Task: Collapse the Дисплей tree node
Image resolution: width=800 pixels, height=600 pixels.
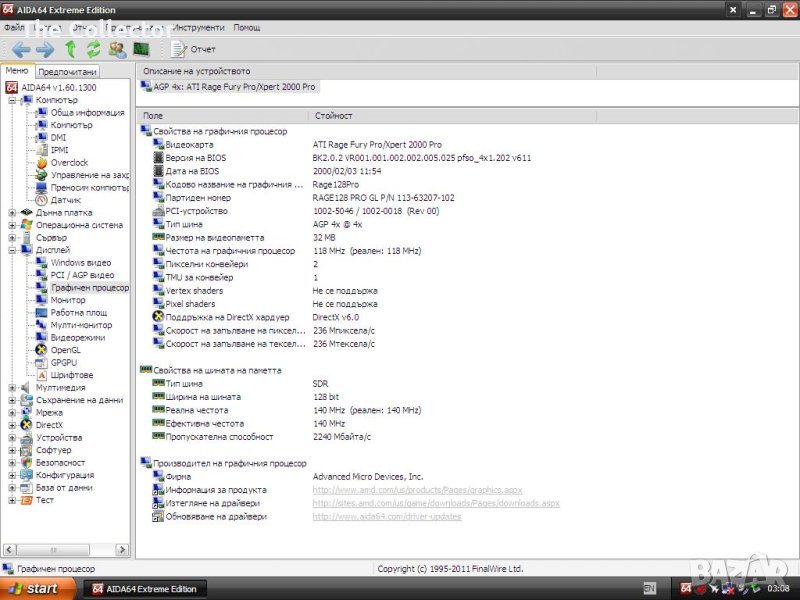Action: click(12, 250)
